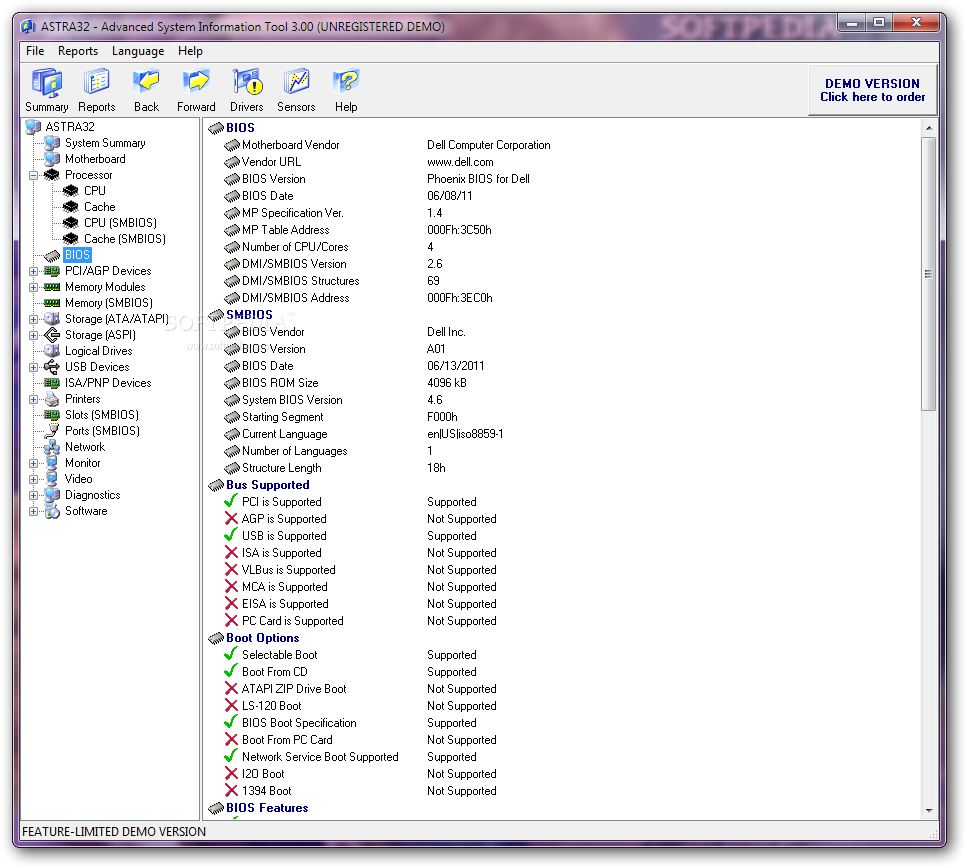967x868 pixels.
Task: Click the Software disc icon
Action: (x=52, y=511)
